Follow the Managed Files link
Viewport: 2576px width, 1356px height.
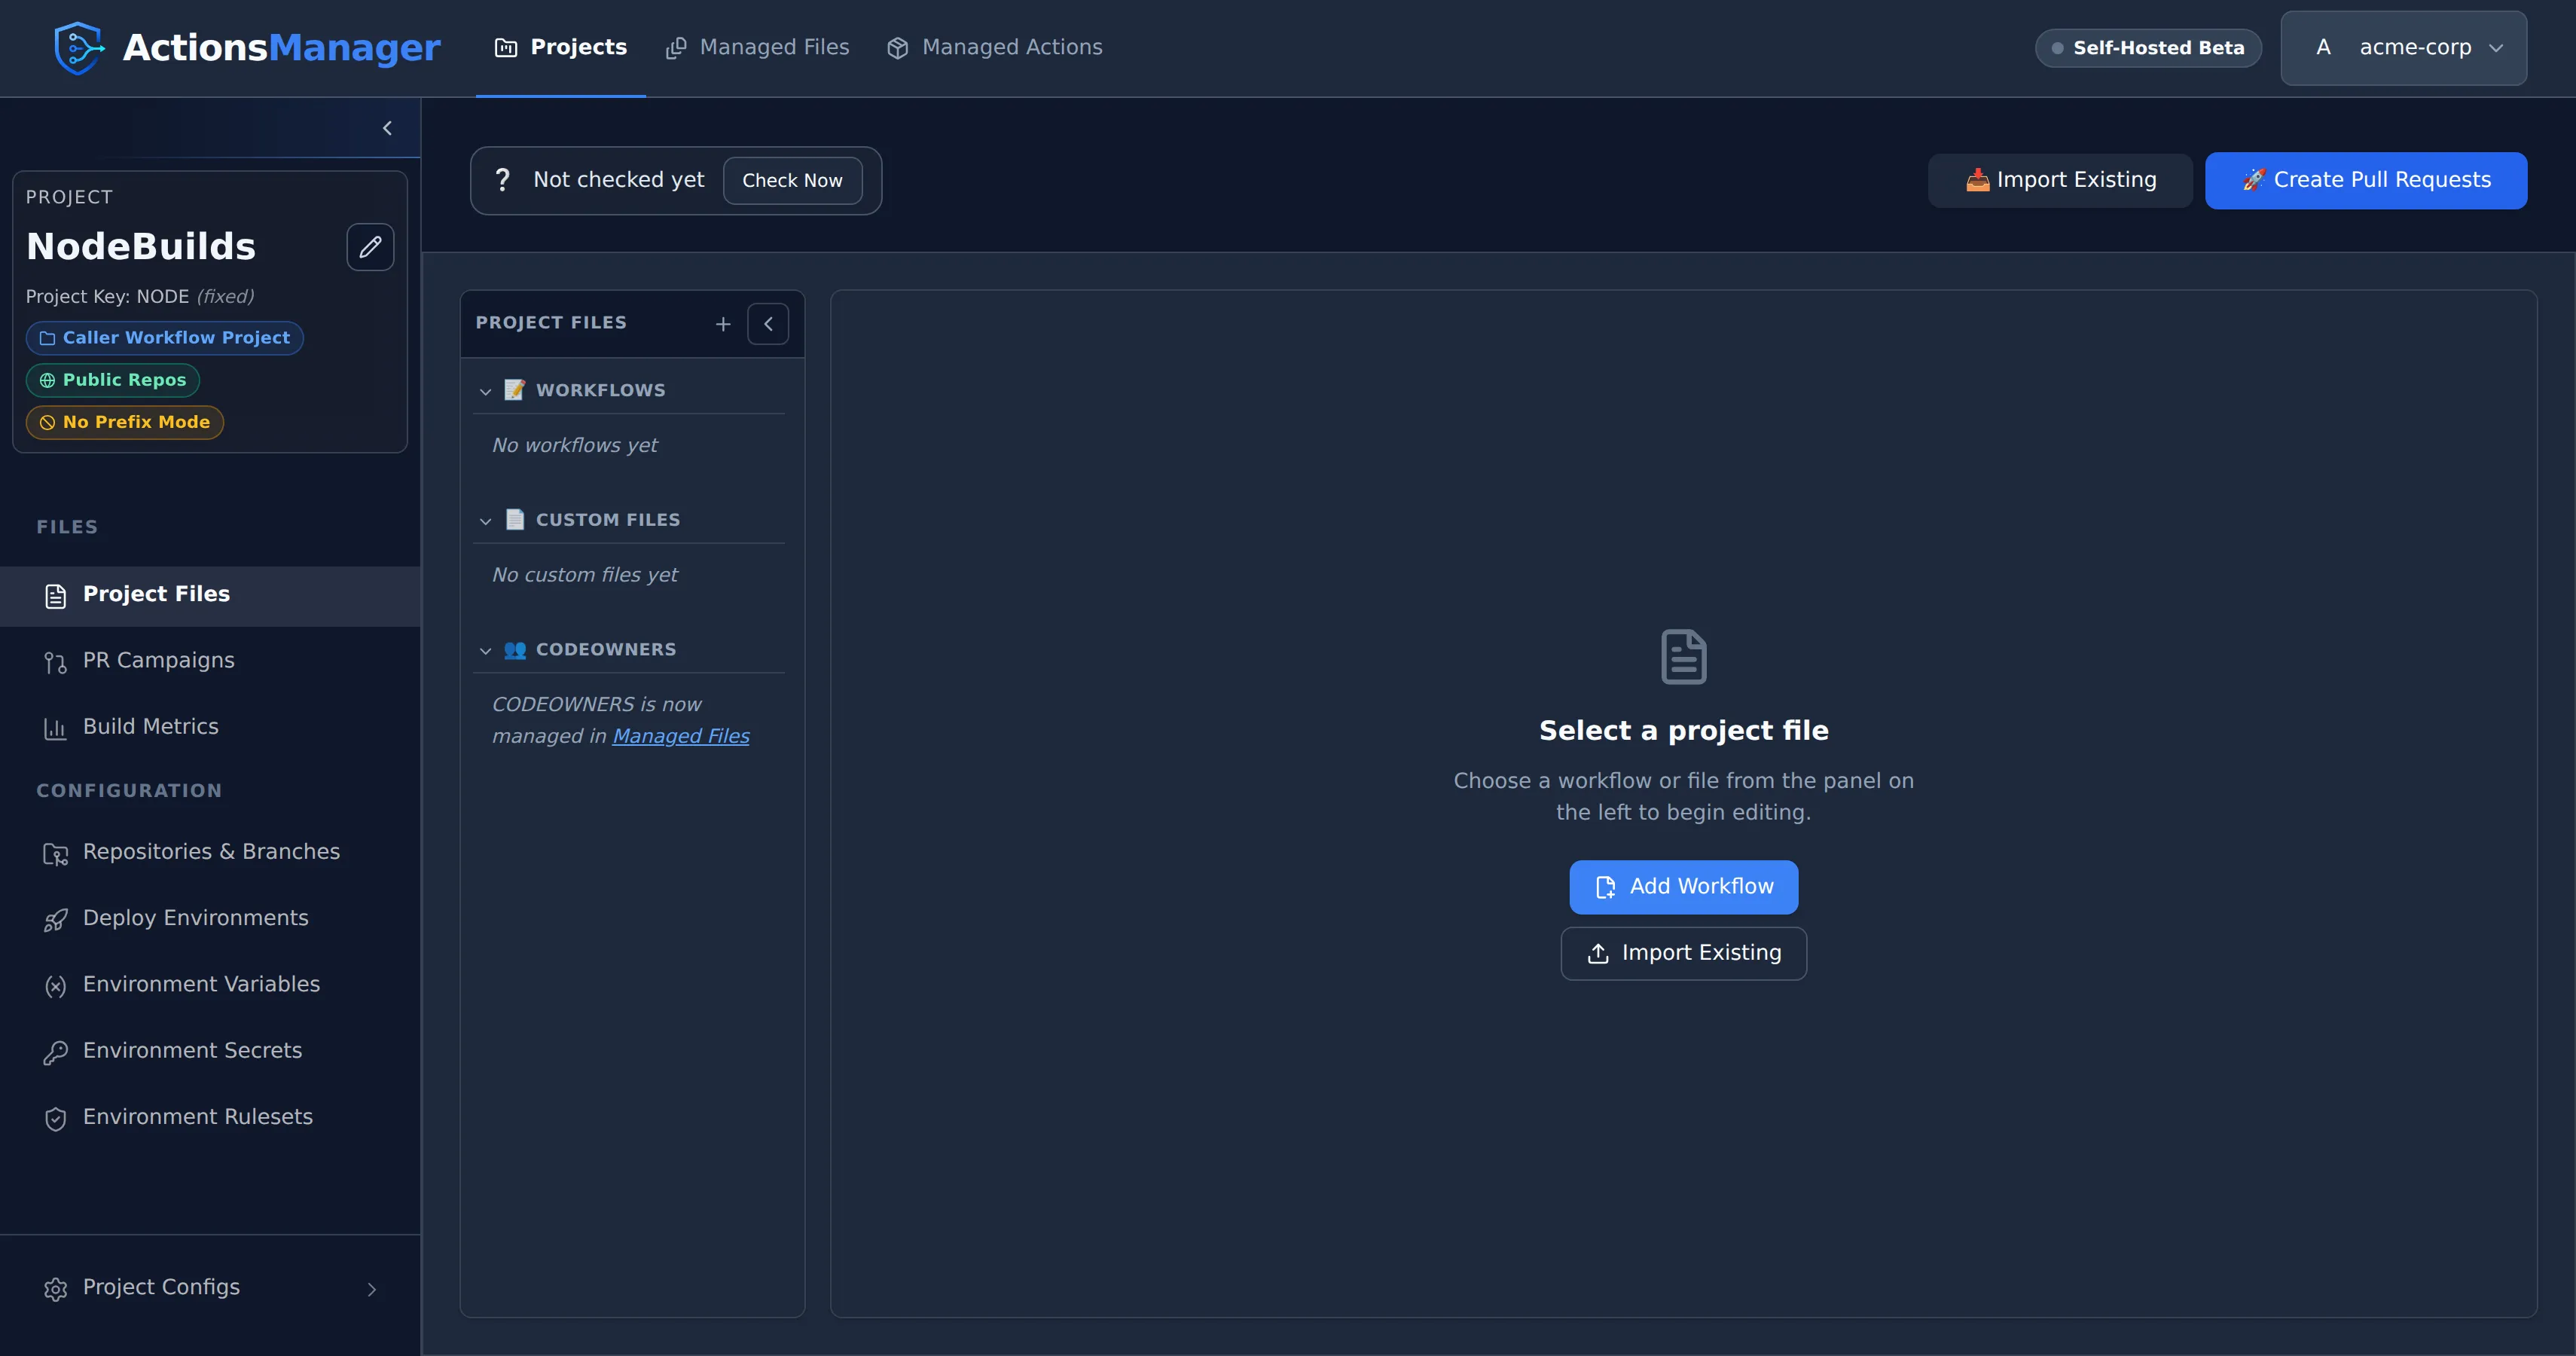[681, 736]
